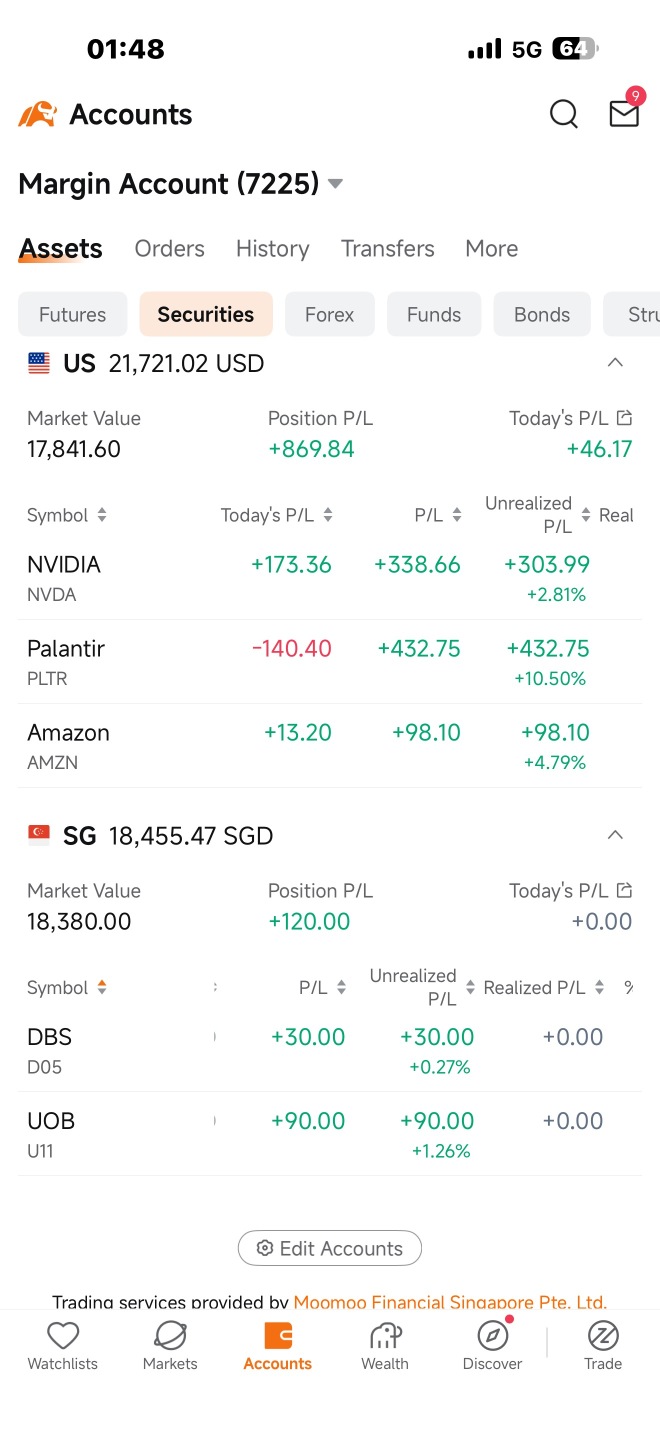Image resolution: width=660 pixels, height=1434 pixels.
Task: Switch to the Orders tab
Action: point(170,248)
